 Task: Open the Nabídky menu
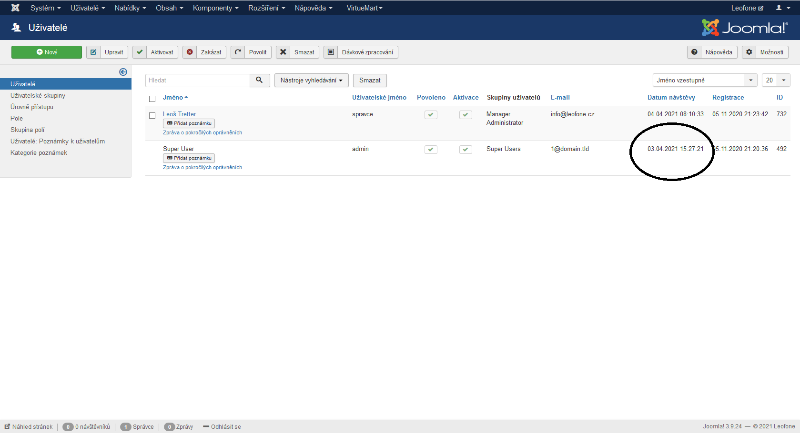130,8
